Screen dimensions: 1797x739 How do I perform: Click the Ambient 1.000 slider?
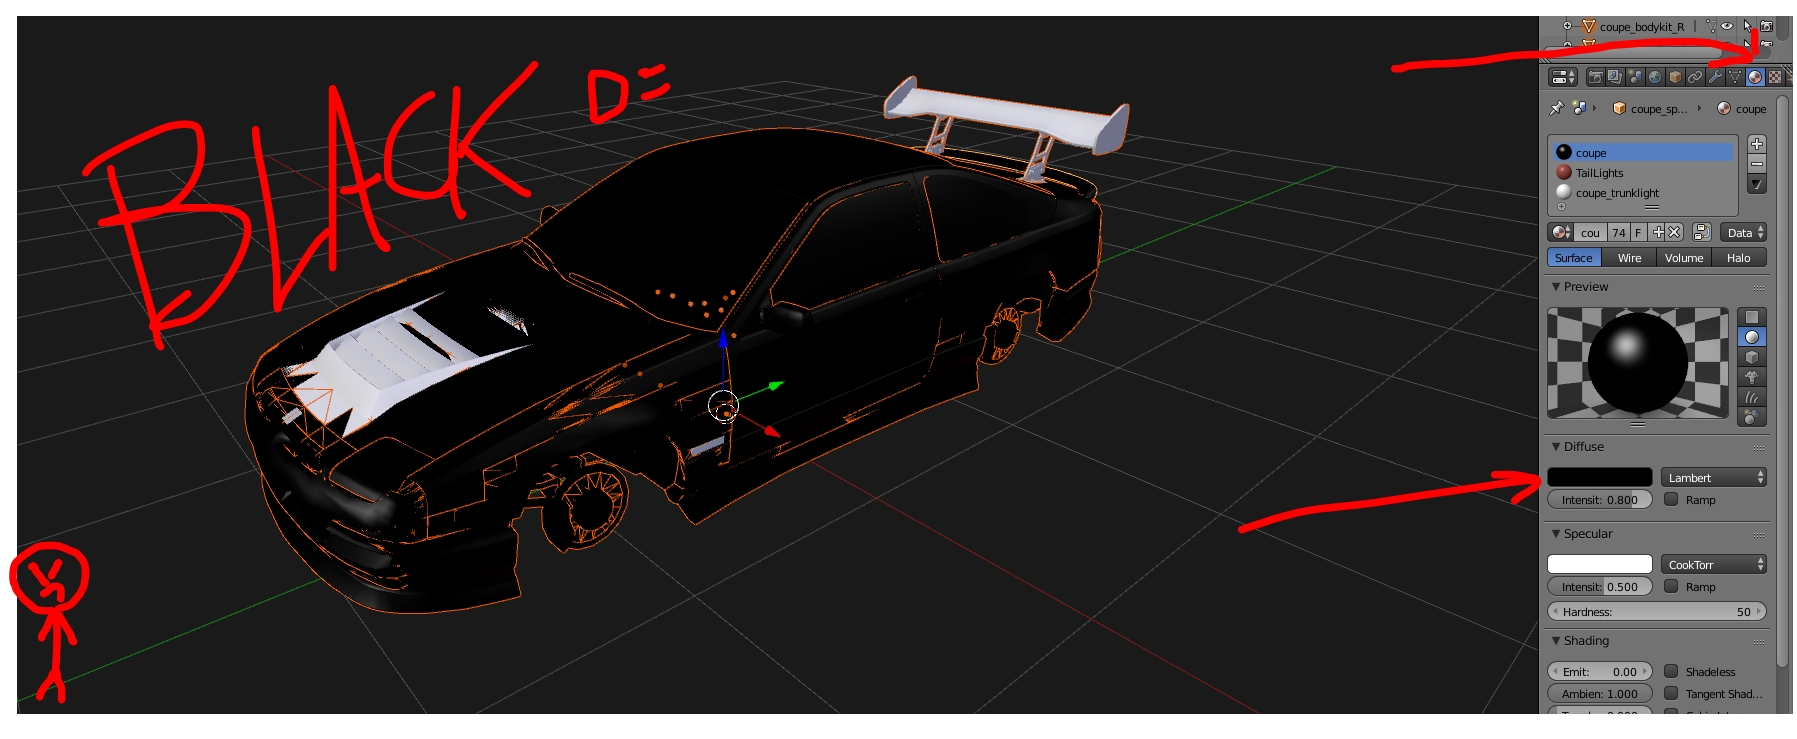[1600, 693]
